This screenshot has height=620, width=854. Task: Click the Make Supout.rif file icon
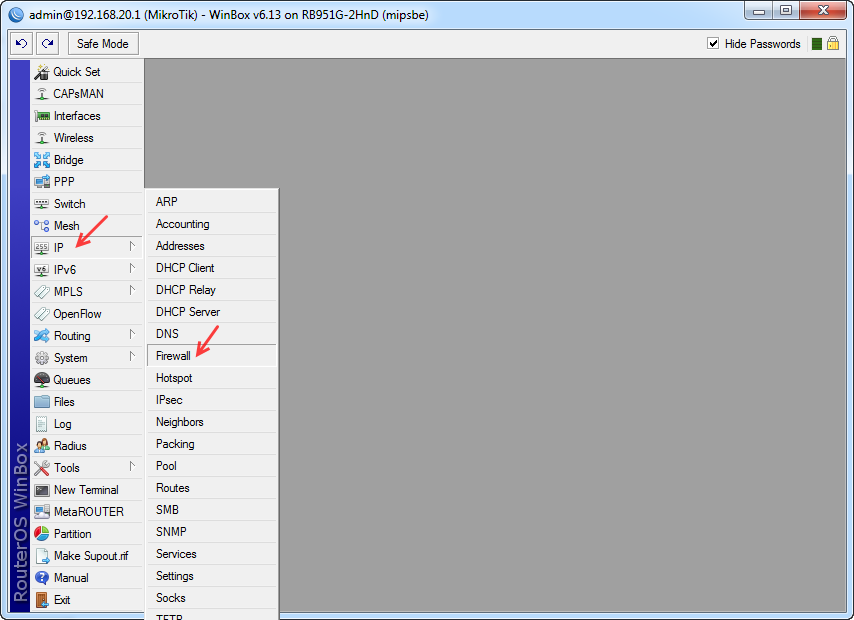tap(42, 556)
